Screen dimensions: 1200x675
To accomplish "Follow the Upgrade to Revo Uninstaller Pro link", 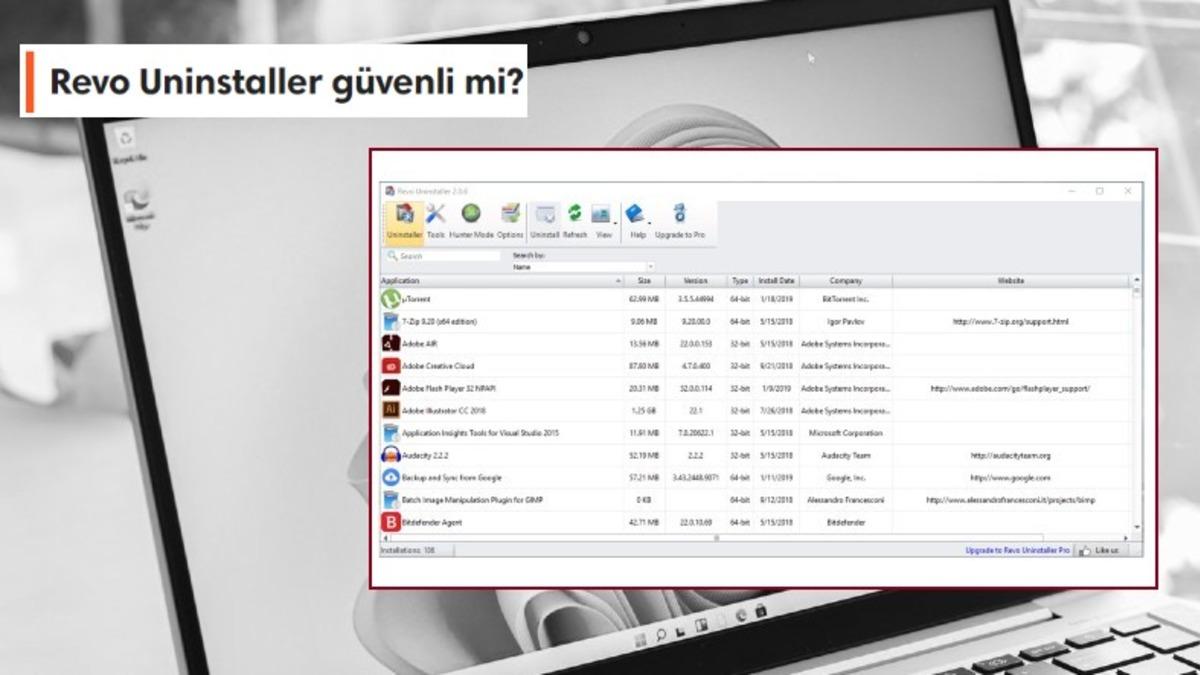I will tap(1017, 549).
